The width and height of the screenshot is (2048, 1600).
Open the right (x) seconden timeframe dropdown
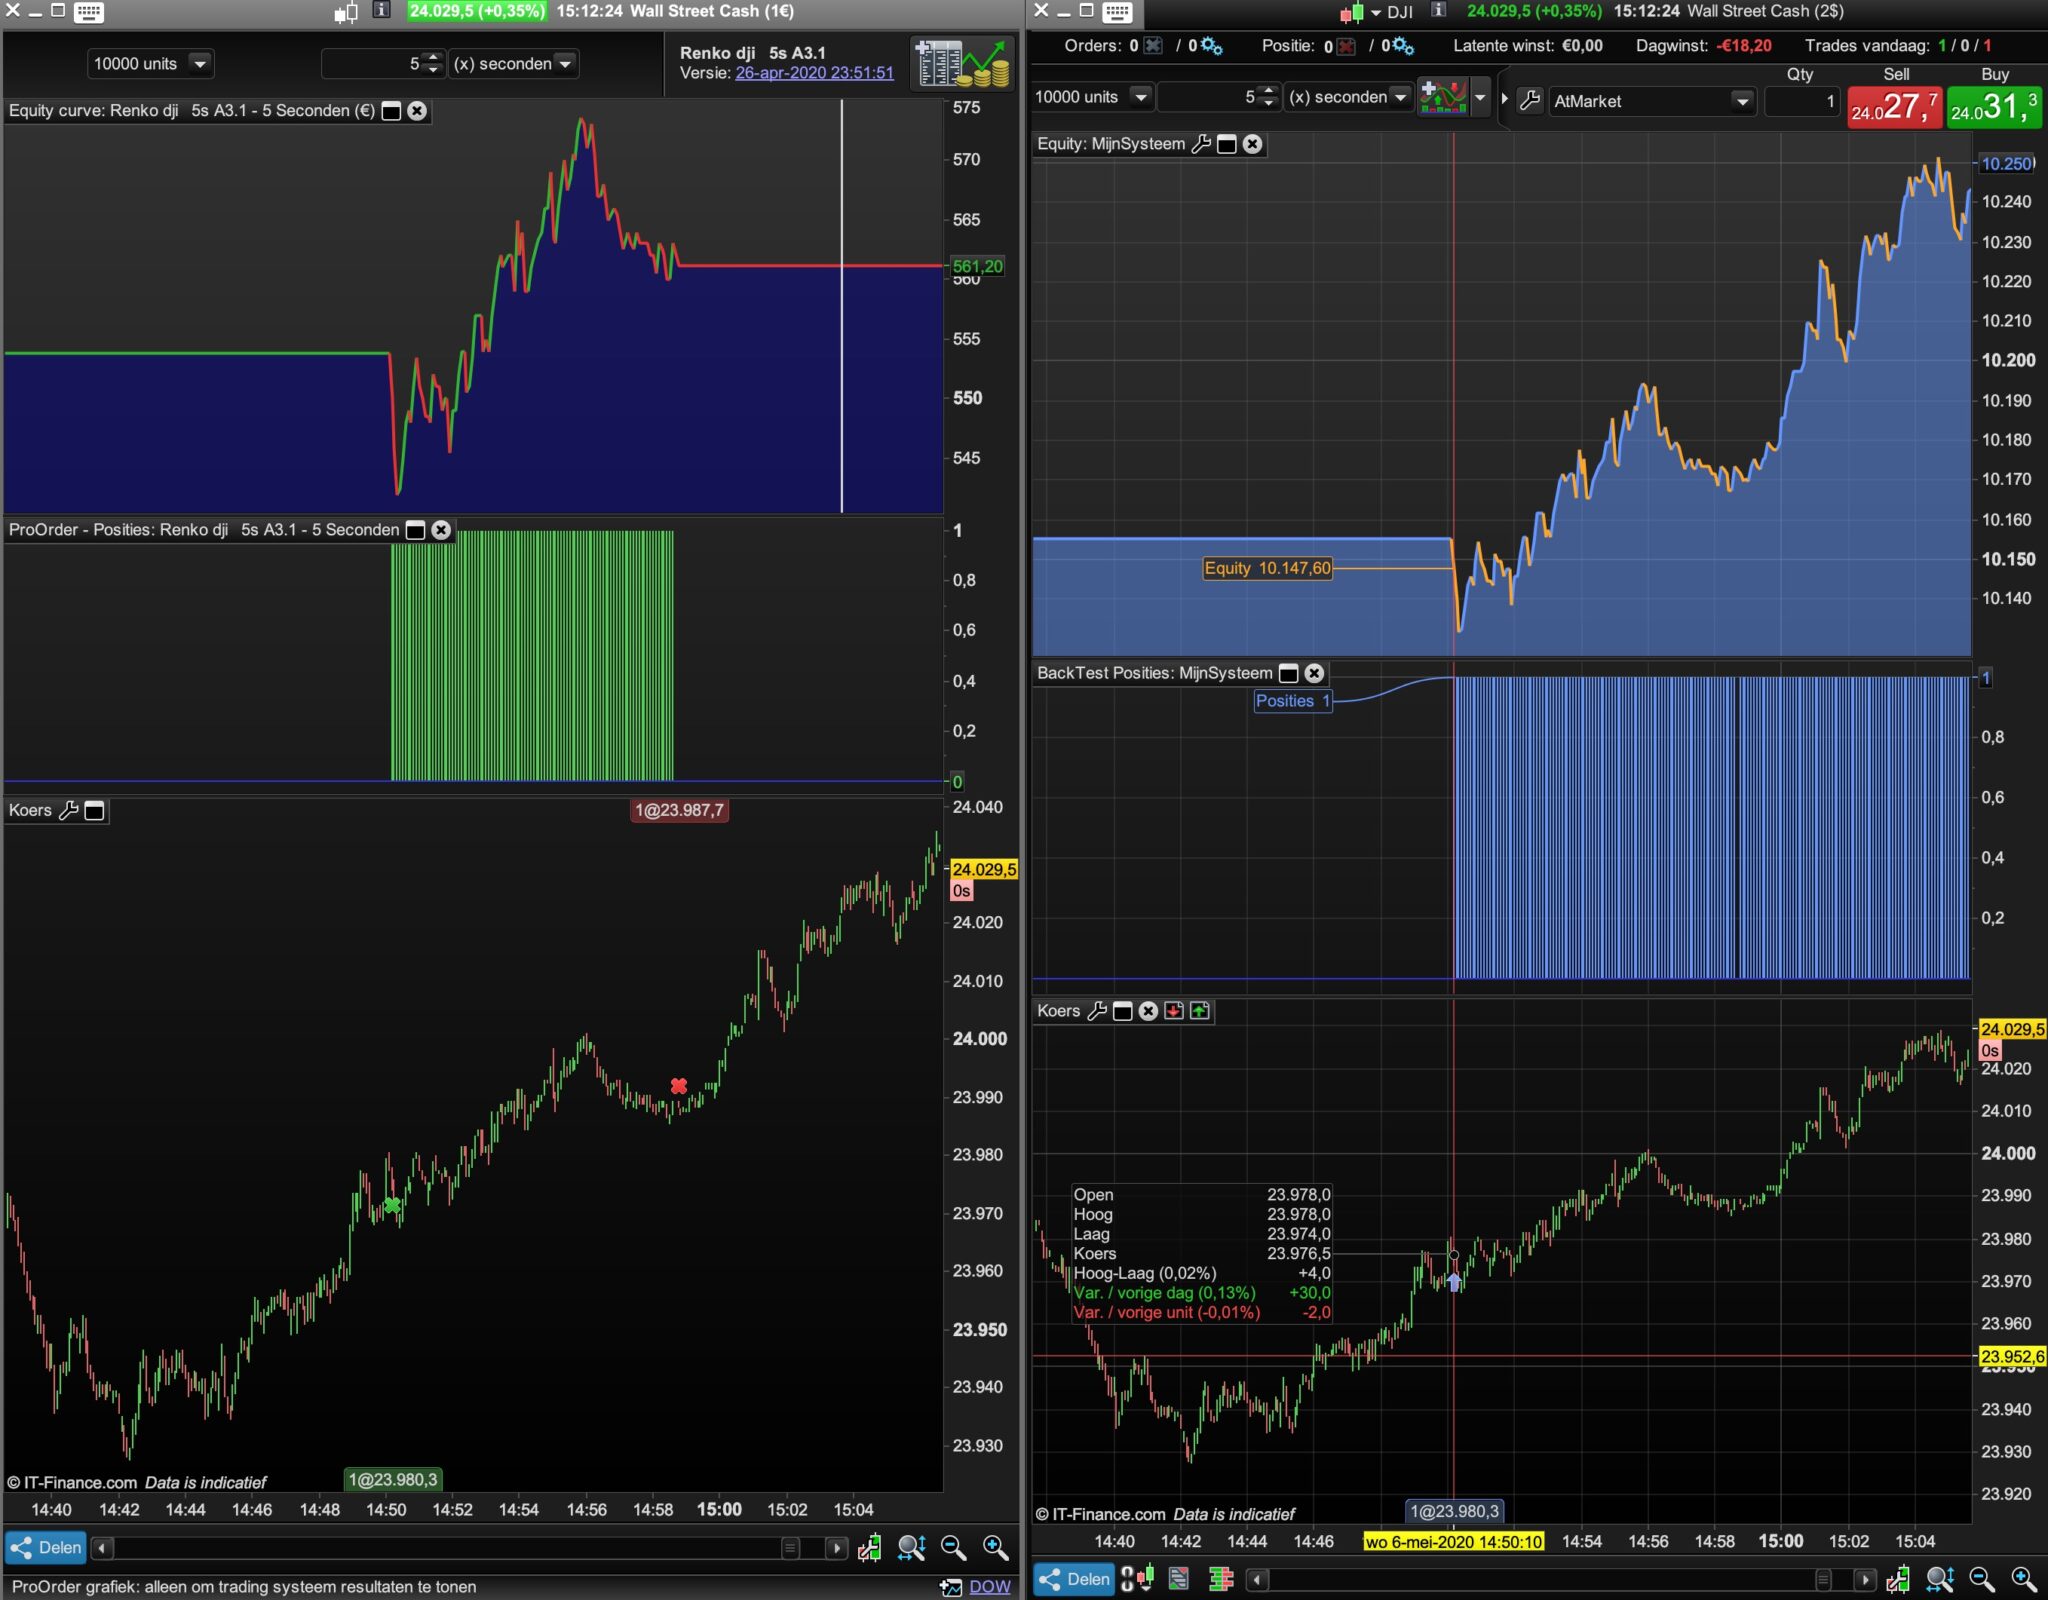1400,97
